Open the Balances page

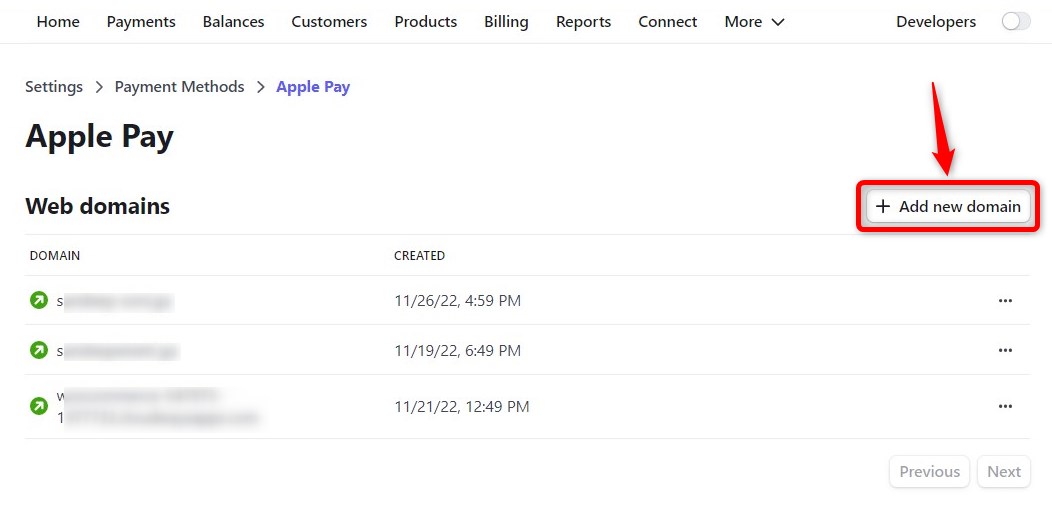click(233, 21)
